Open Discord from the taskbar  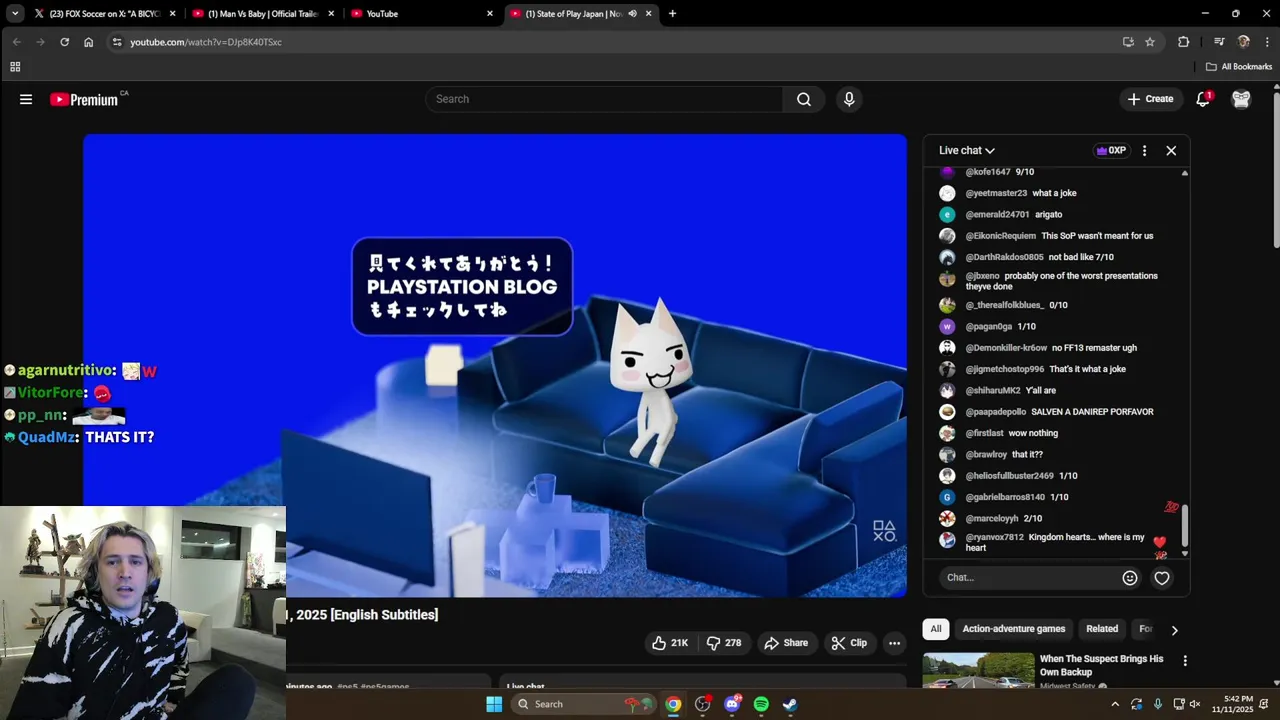pyautogui.click(x=732, y=704)
